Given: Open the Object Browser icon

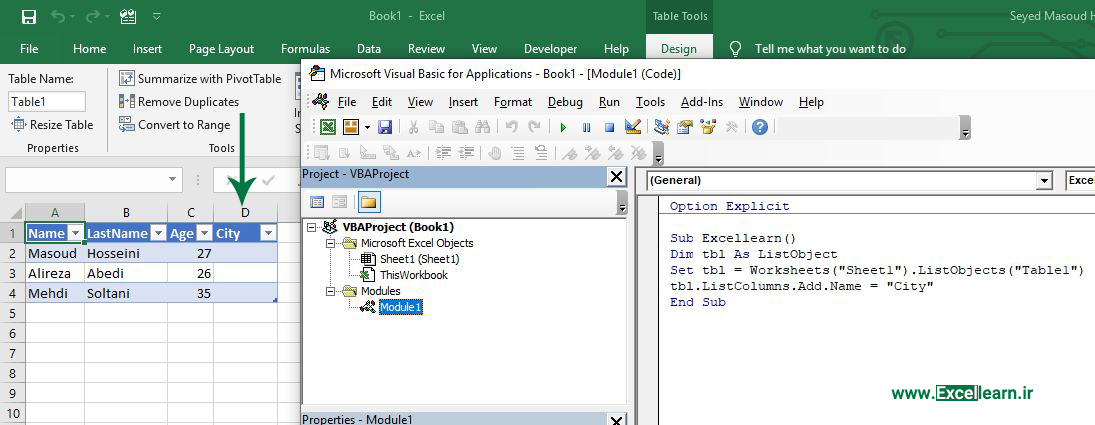Looking at the screenshot, I should tap(709, 127).
